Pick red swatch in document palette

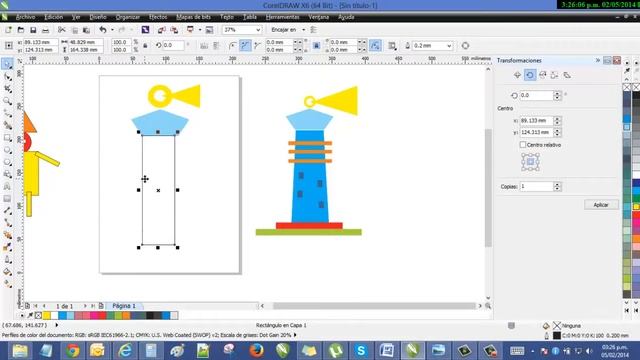point(102,316)
